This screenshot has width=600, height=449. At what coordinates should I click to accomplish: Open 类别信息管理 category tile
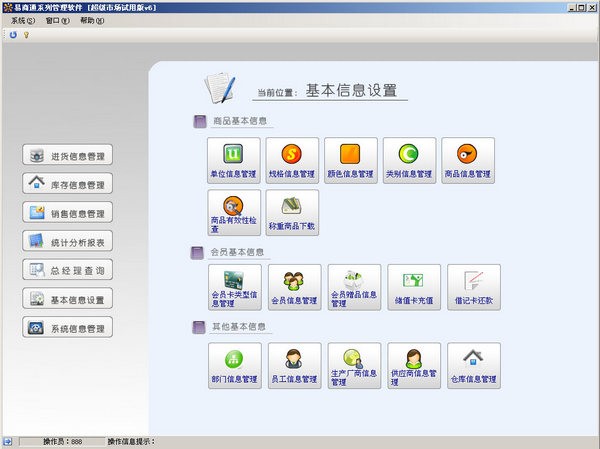point(409,160)
